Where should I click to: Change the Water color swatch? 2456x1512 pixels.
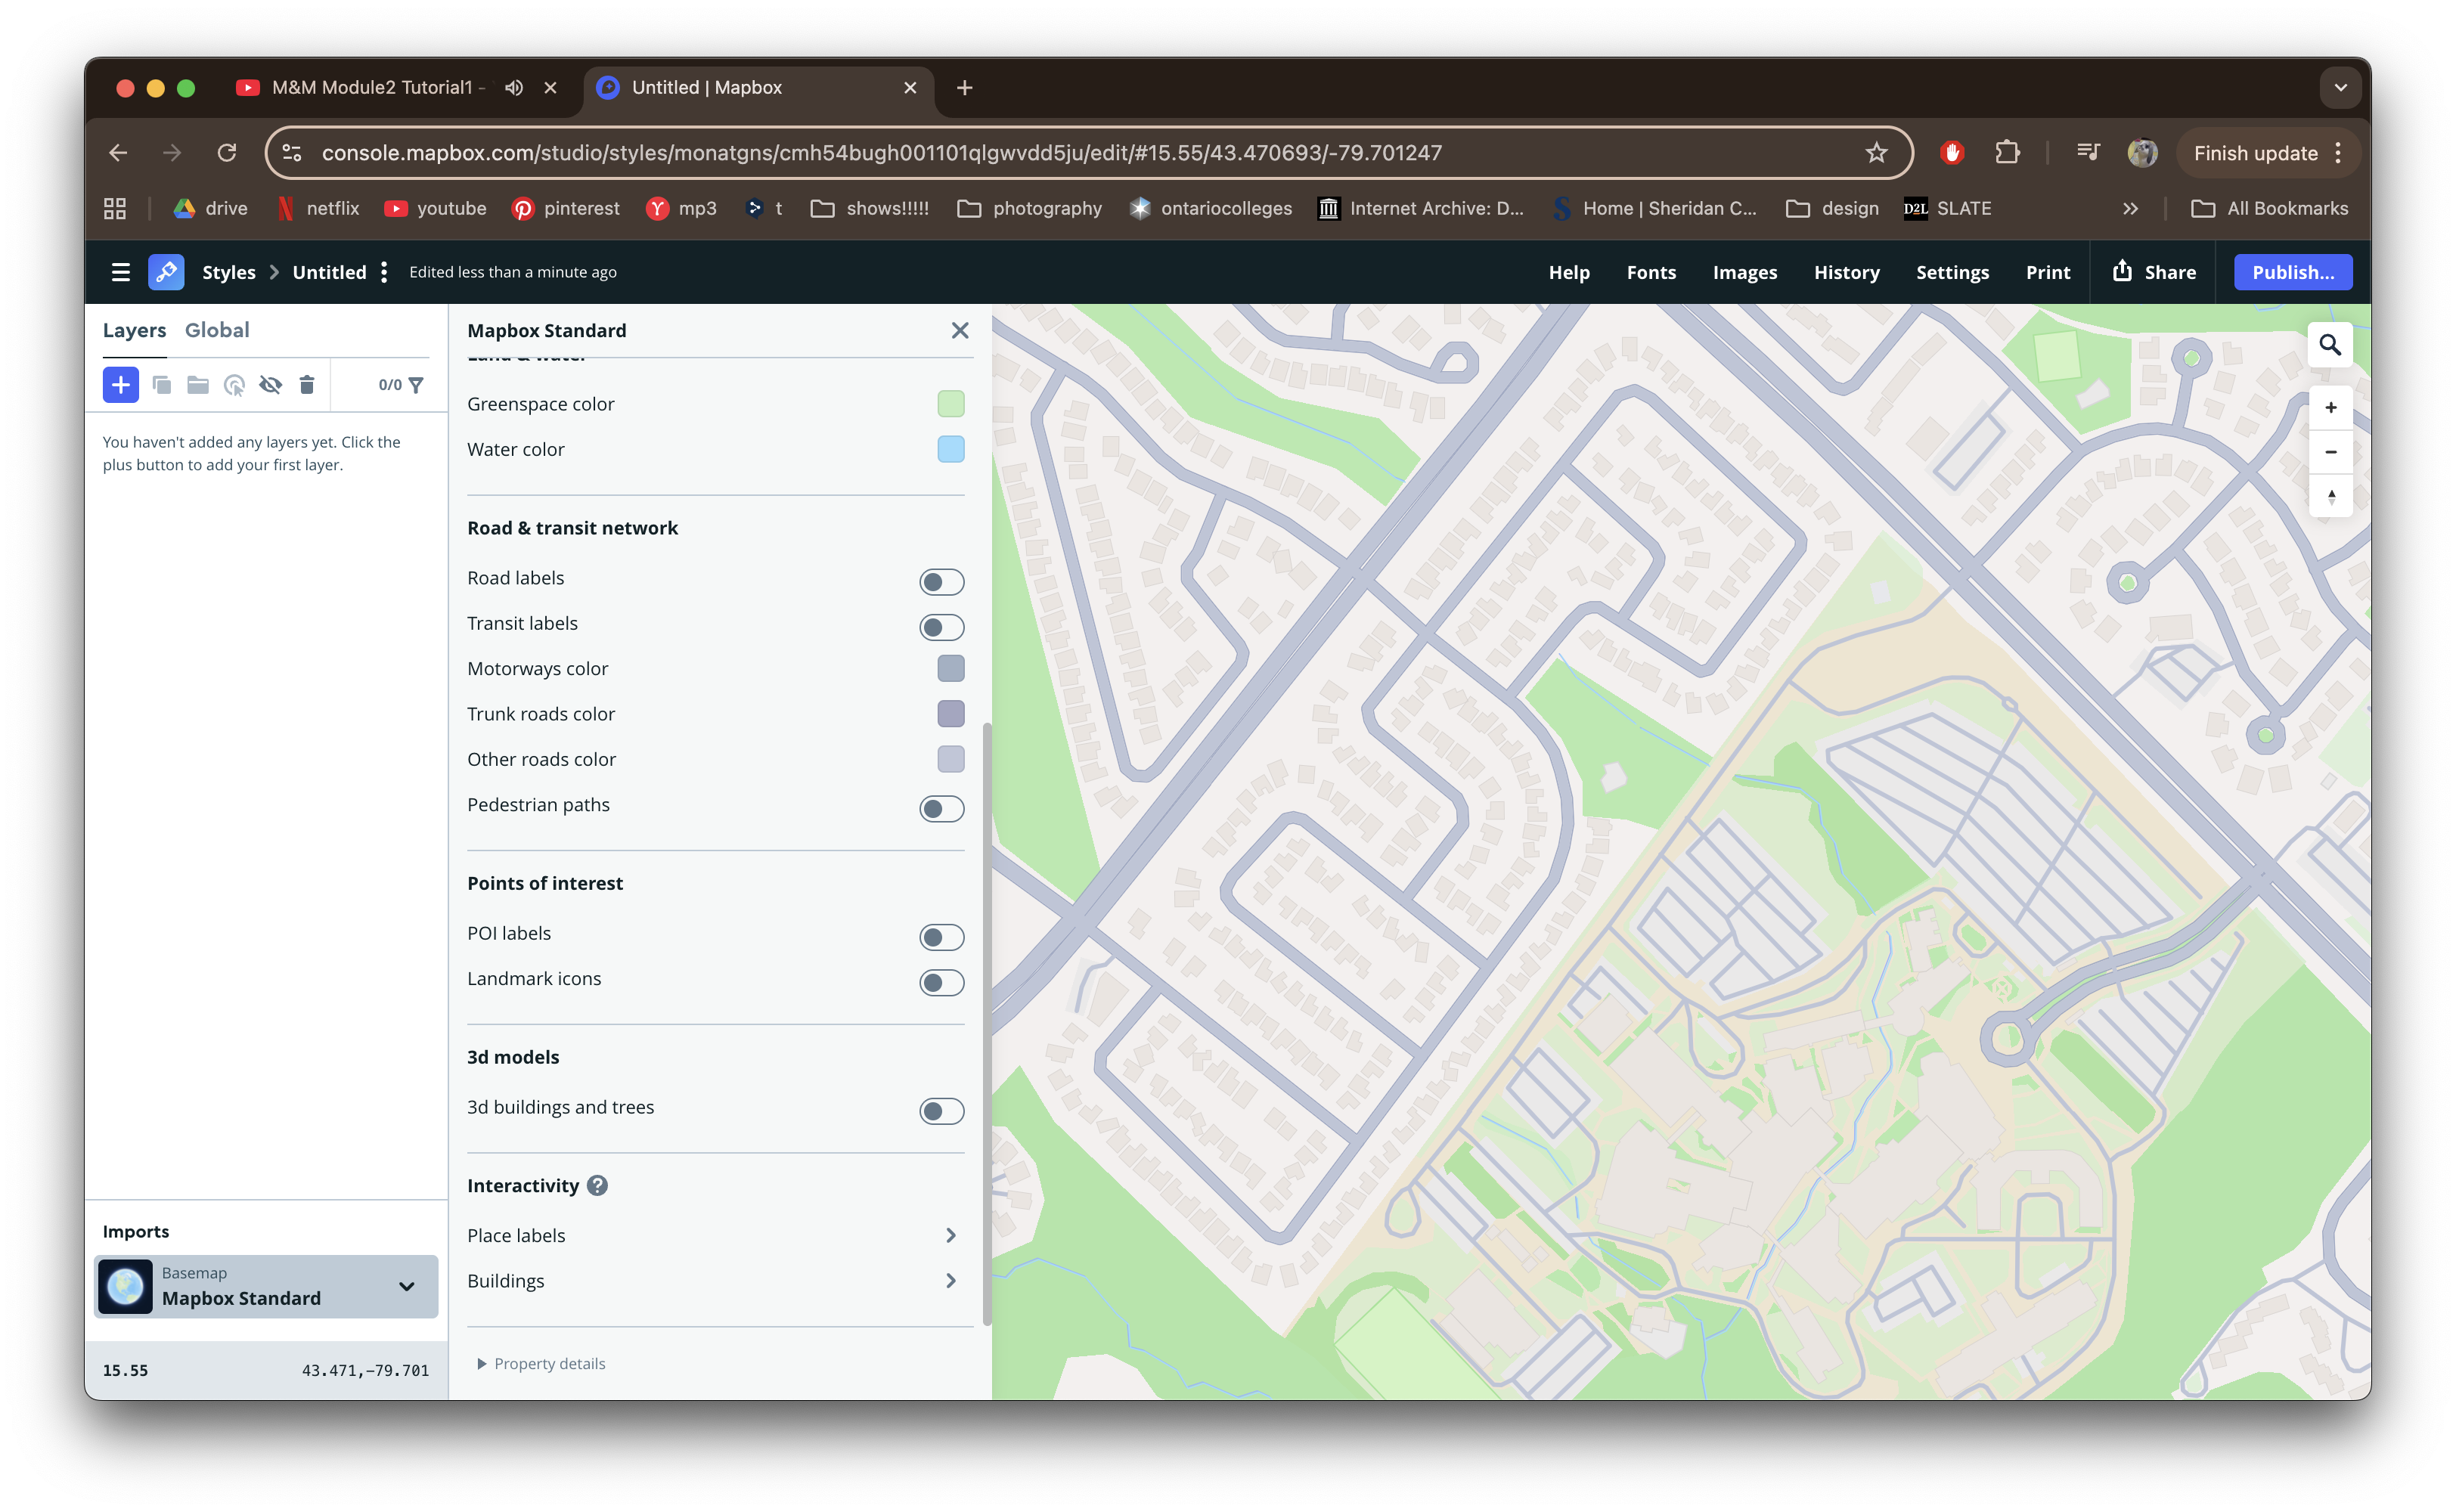949,449
